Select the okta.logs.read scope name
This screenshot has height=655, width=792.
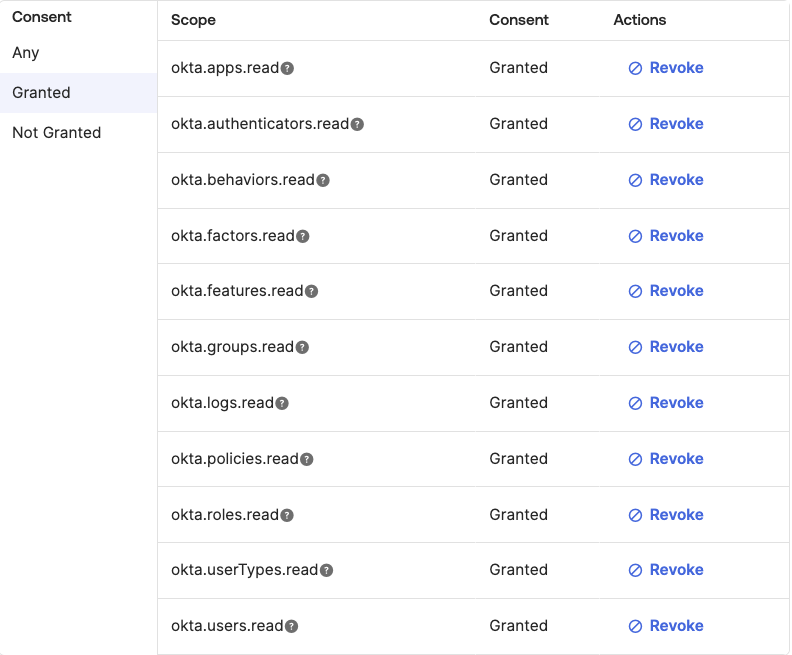pos(222,403)
